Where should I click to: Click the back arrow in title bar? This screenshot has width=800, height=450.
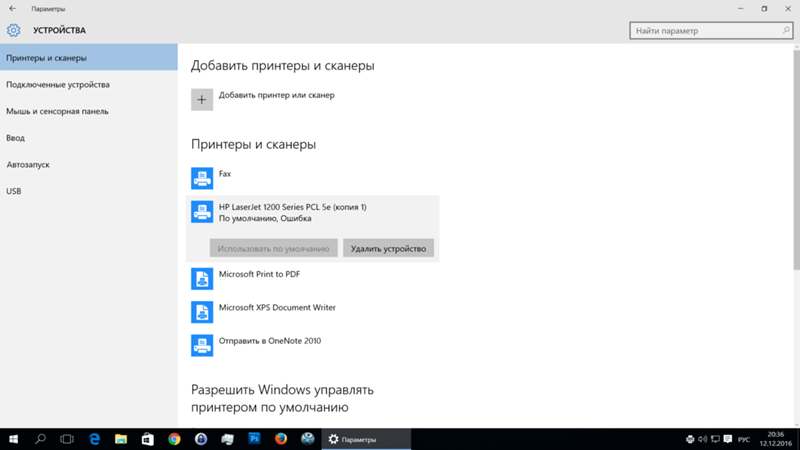click(x=12, y=9)
